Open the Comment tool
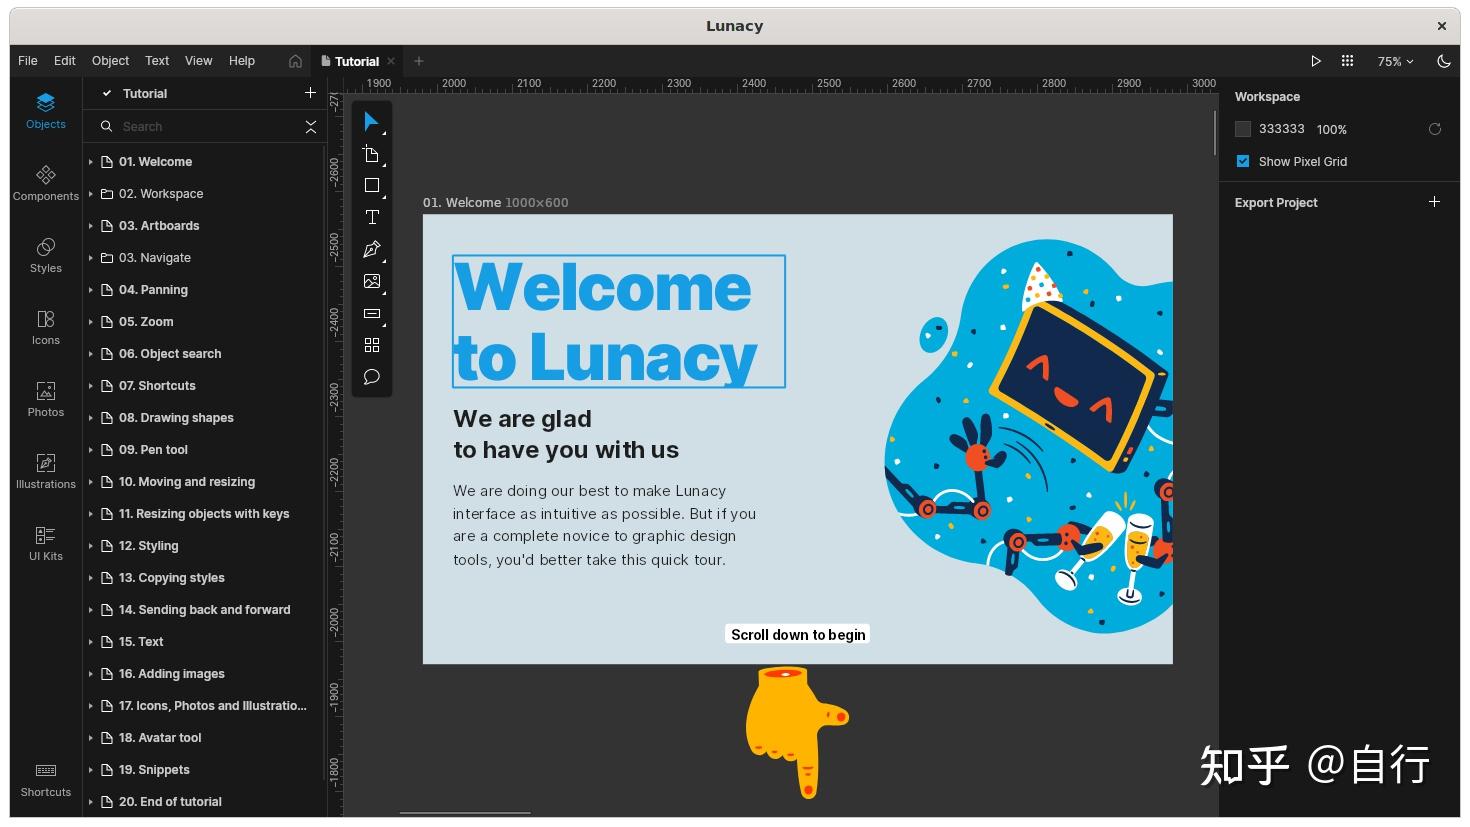This screenshot has width=1470, height=827. click(371, 377)
